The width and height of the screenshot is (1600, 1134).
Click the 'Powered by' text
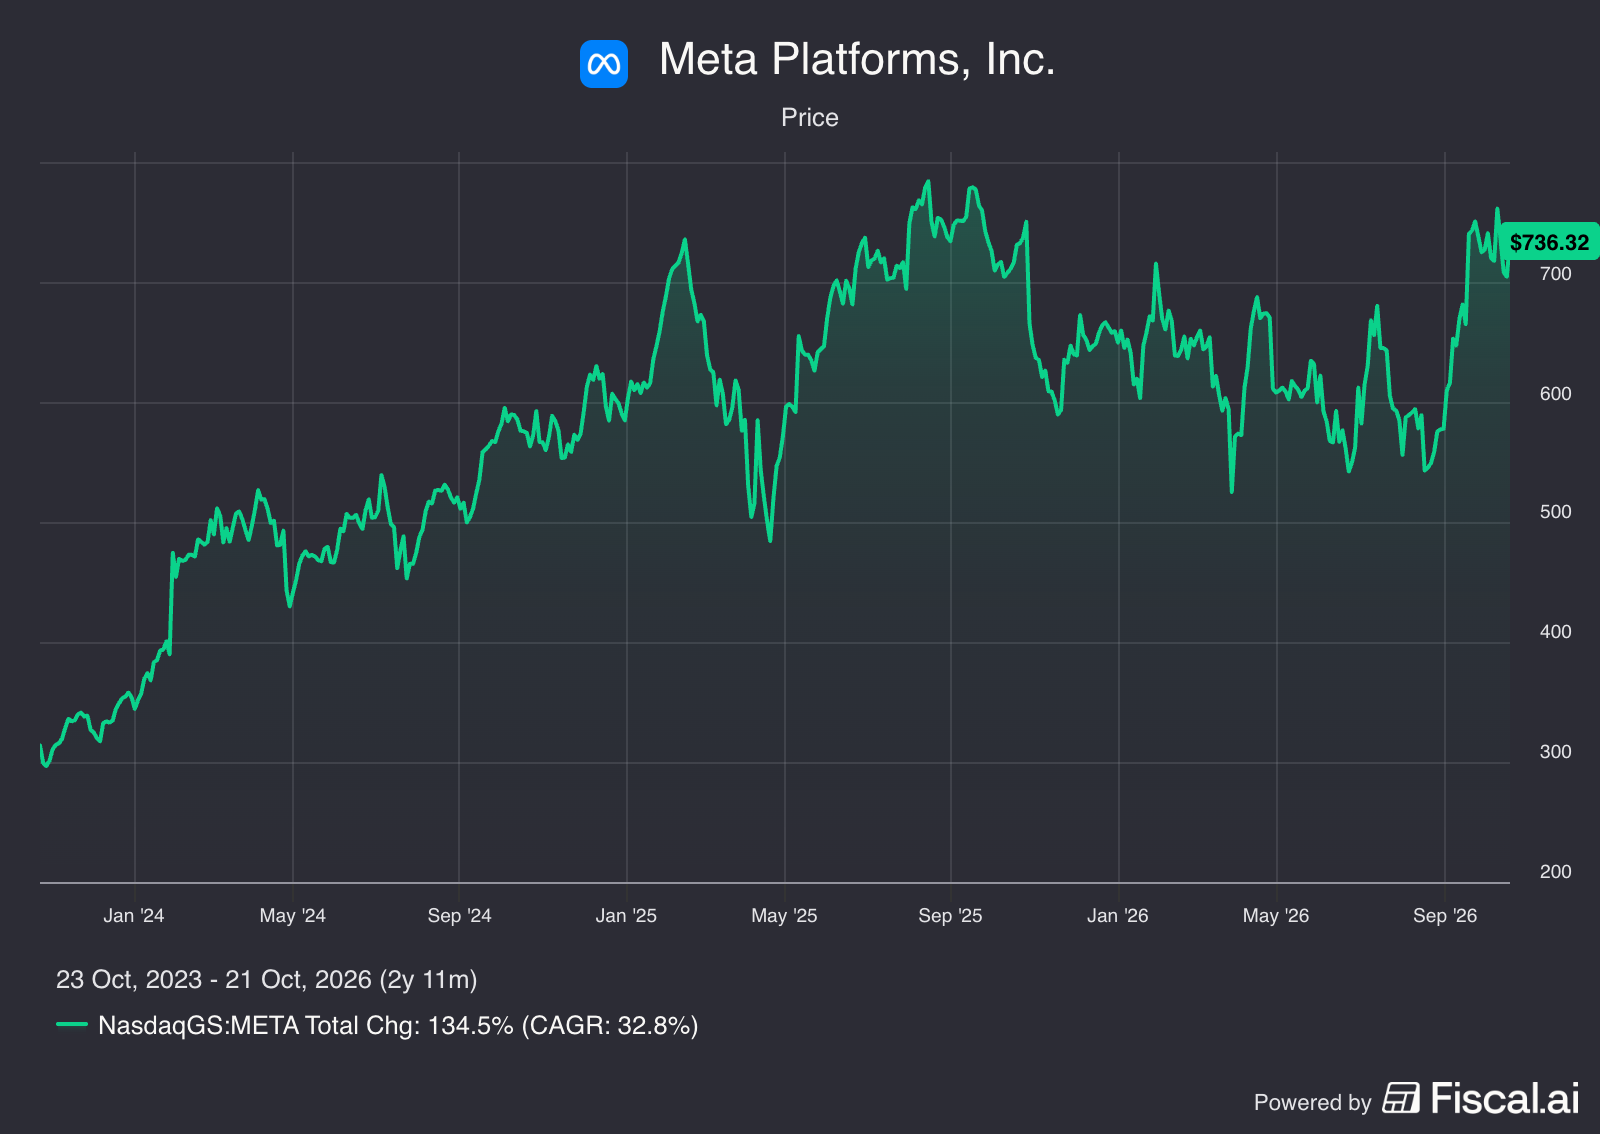tap(1312, 1102)
